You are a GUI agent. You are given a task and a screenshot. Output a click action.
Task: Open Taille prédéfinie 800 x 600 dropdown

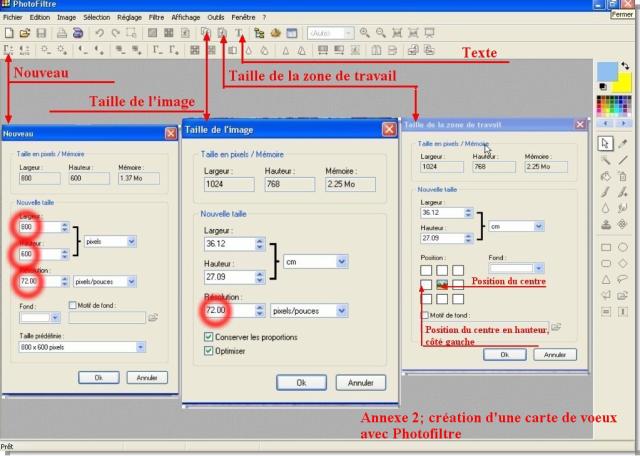coord(140,347)
